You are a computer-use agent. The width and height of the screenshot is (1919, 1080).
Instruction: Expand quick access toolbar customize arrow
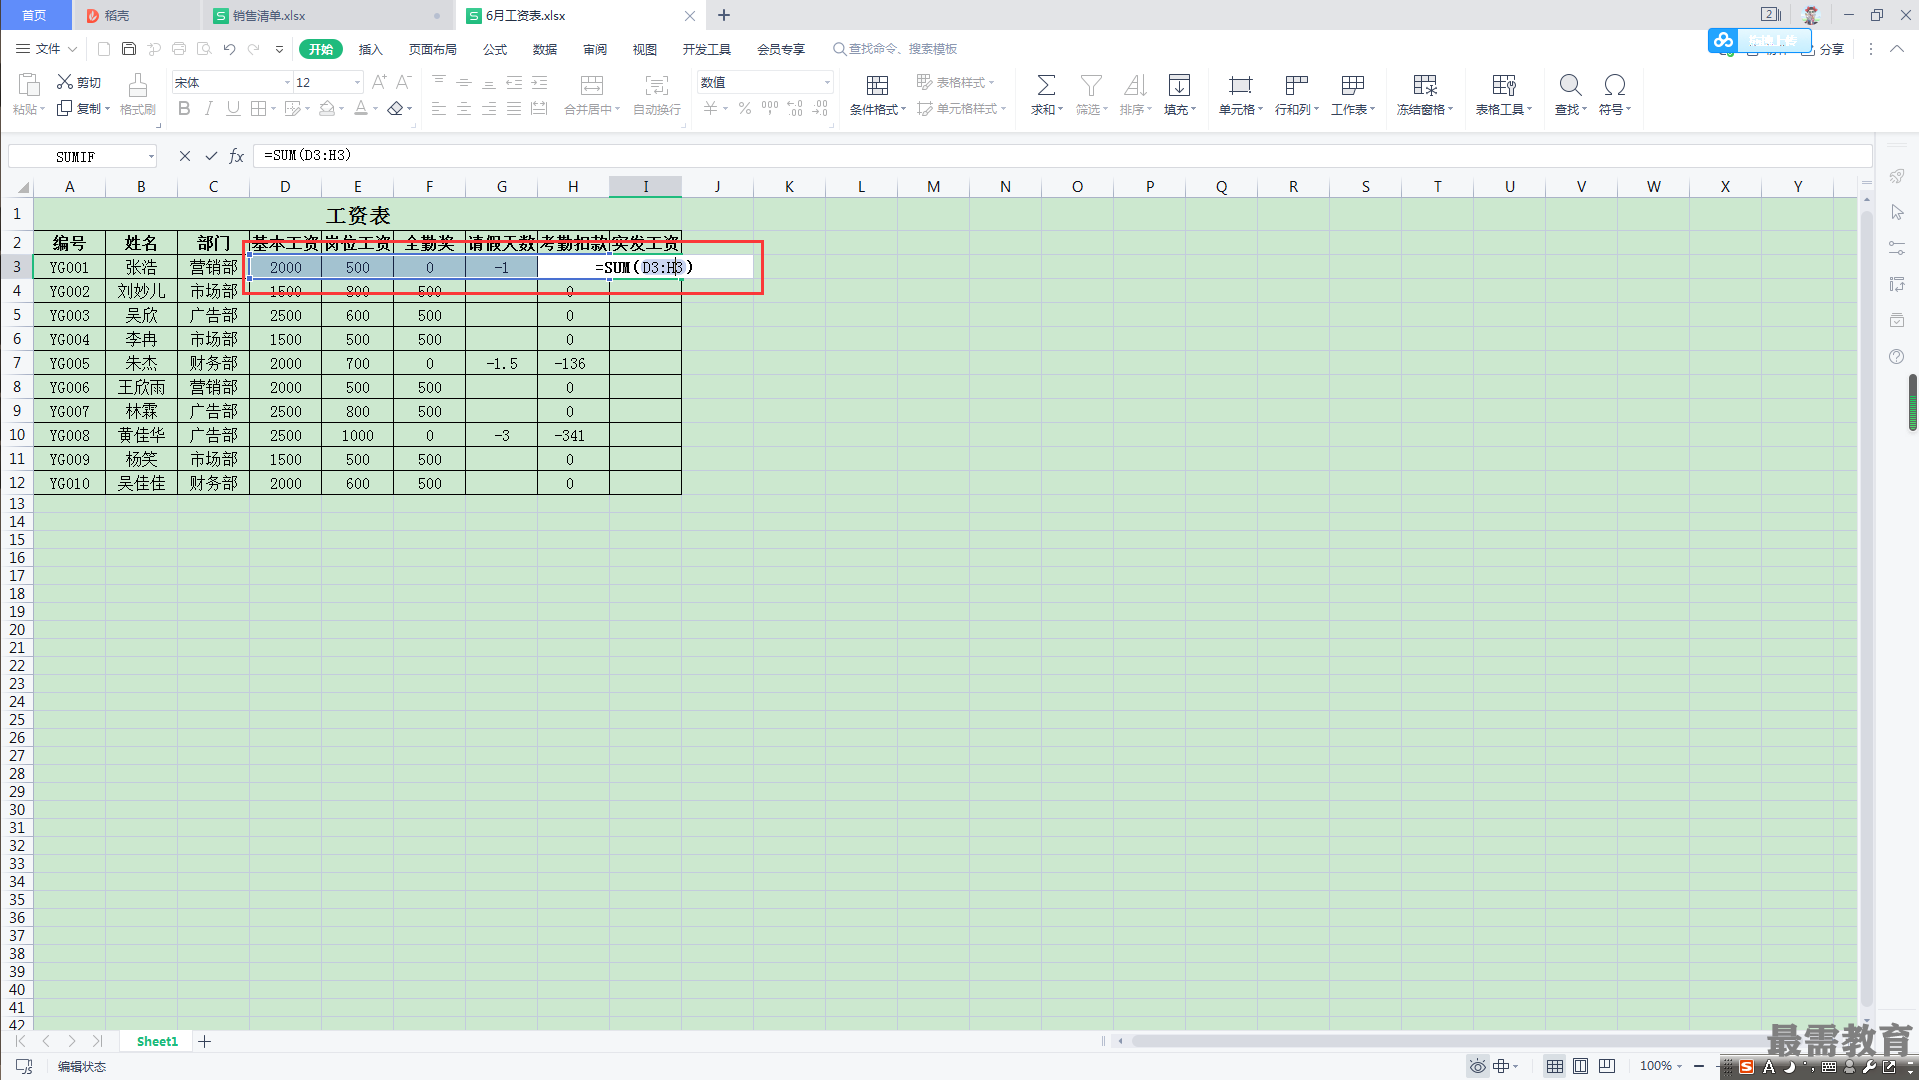click(x=279, y=49)
